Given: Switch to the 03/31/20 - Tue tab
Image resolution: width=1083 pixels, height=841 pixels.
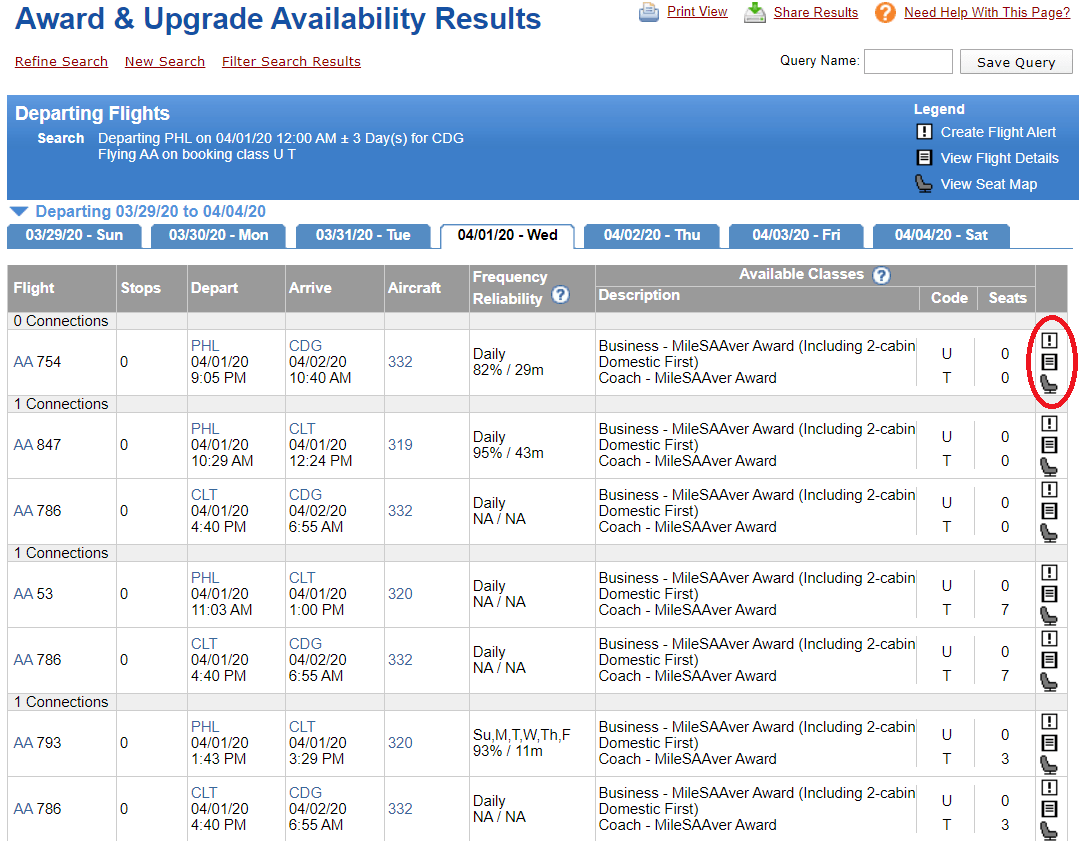Looking at the screenshot, I should pyautogui.click(x=363, y=235).
